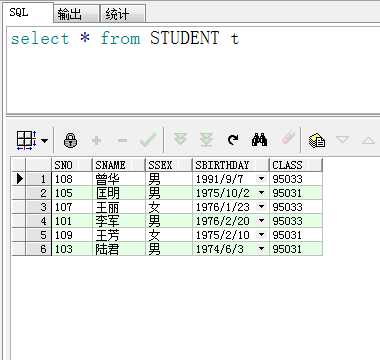Screen dimensions: 380x360
Task: Select row 1 via its number
Action: pyautogui.click(x=38, y=179)
